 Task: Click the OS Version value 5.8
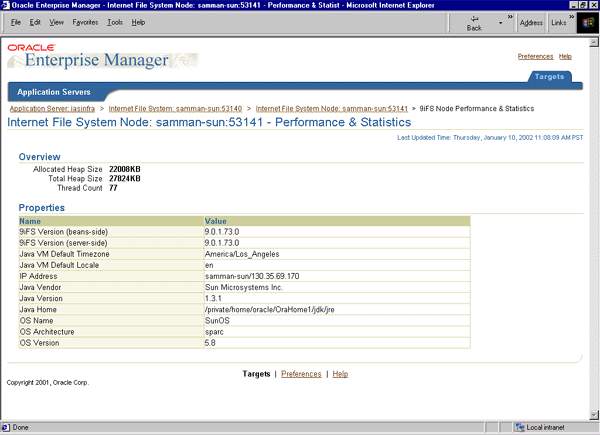pyautogui.click(x=210, y=343)
